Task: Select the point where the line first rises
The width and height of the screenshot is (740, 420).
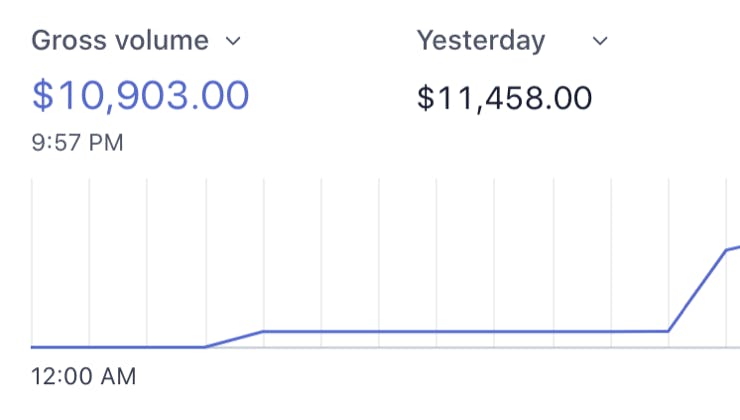Action: pos(205,347)
